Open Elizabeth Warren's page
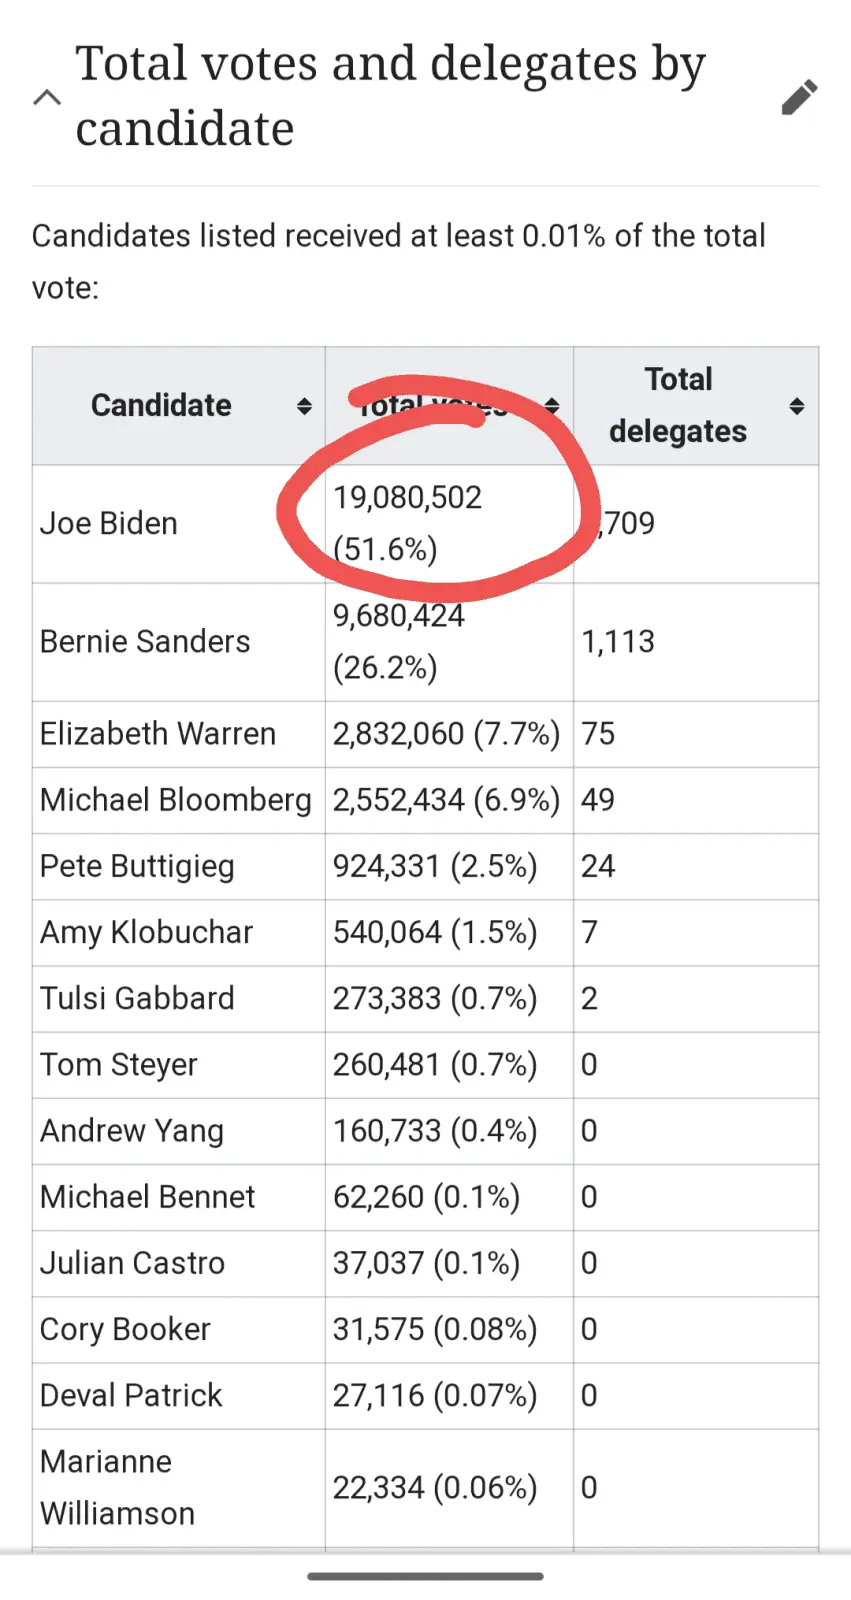This screenshot has height=1600, width=851. 158,734
